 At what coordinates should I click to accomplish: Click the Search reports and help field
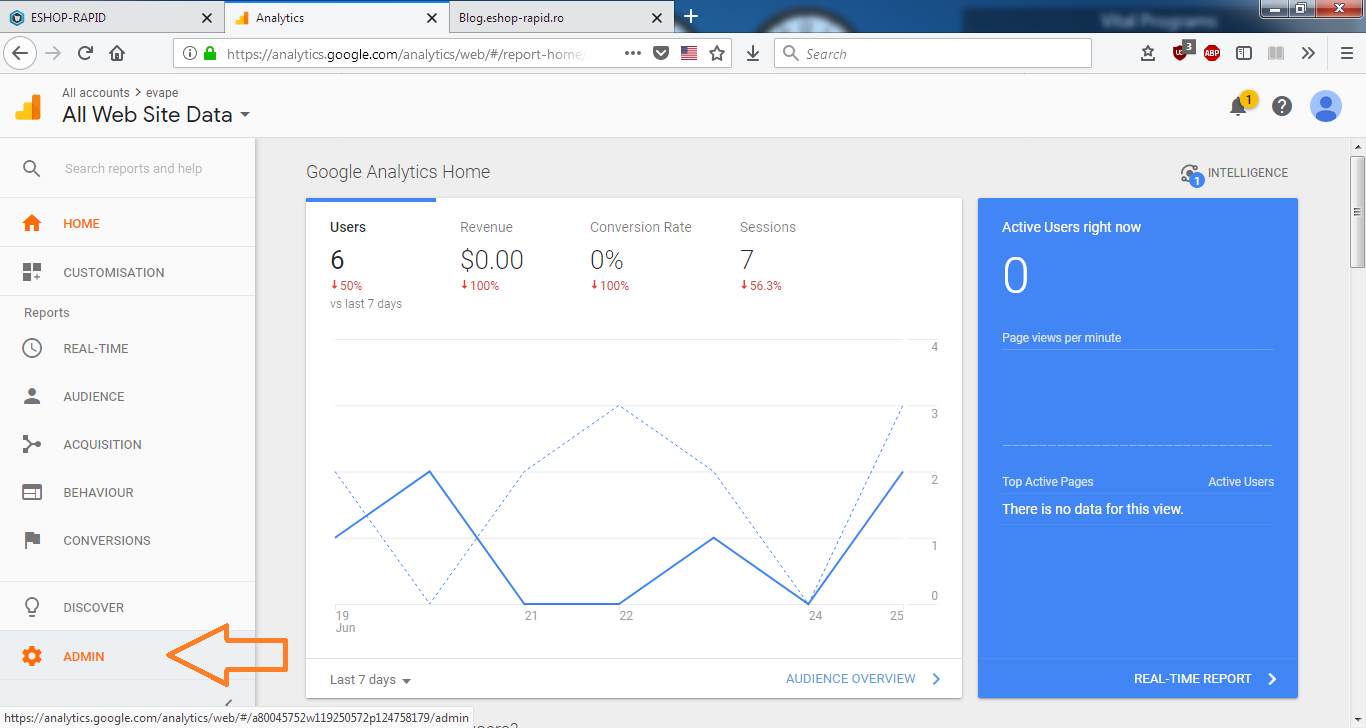(133, 169)
